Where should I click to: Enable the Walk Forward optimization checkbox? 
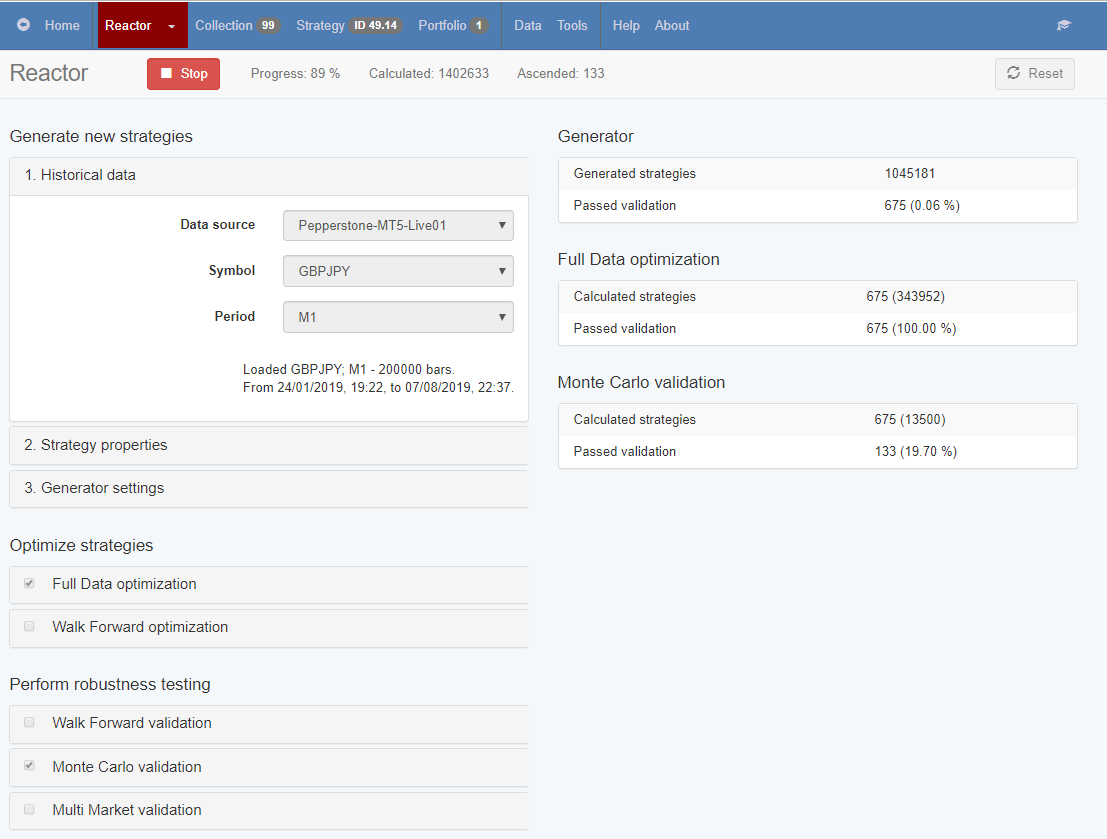[x=29, y=626]
